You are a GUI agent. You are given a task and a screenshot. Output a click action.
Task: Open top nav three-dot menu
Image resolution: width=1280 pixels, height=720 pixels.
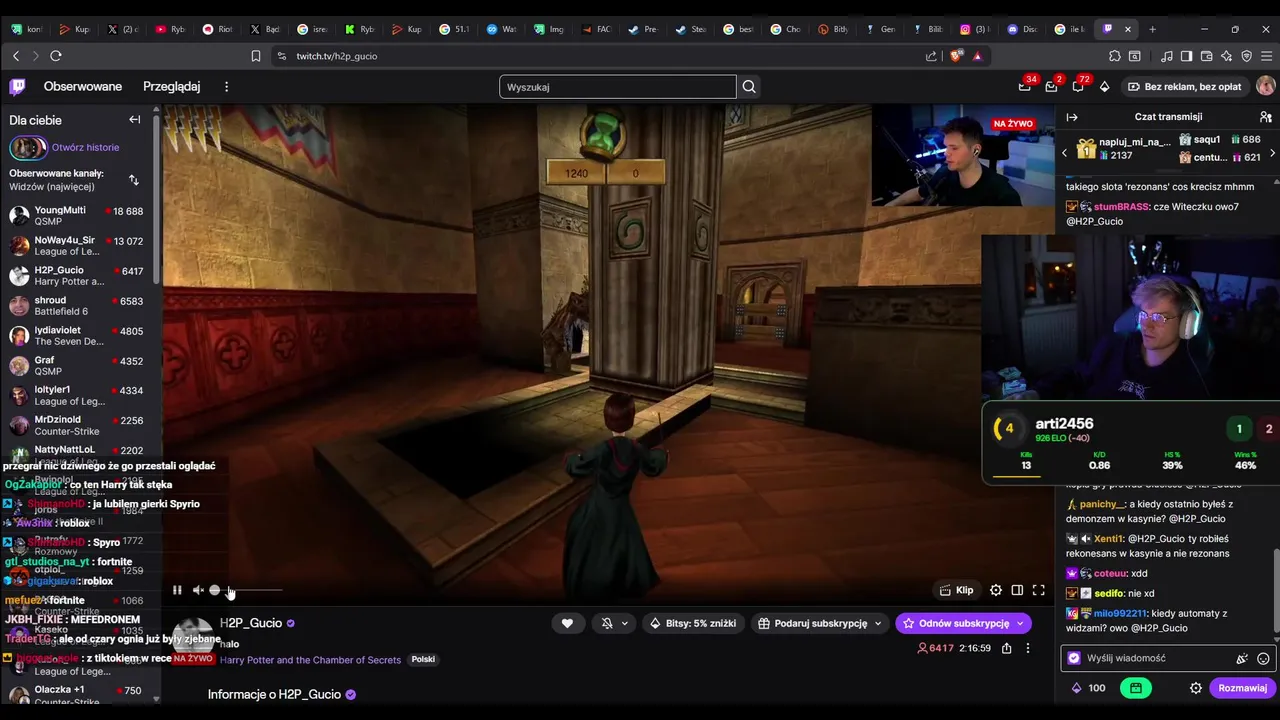226,87
